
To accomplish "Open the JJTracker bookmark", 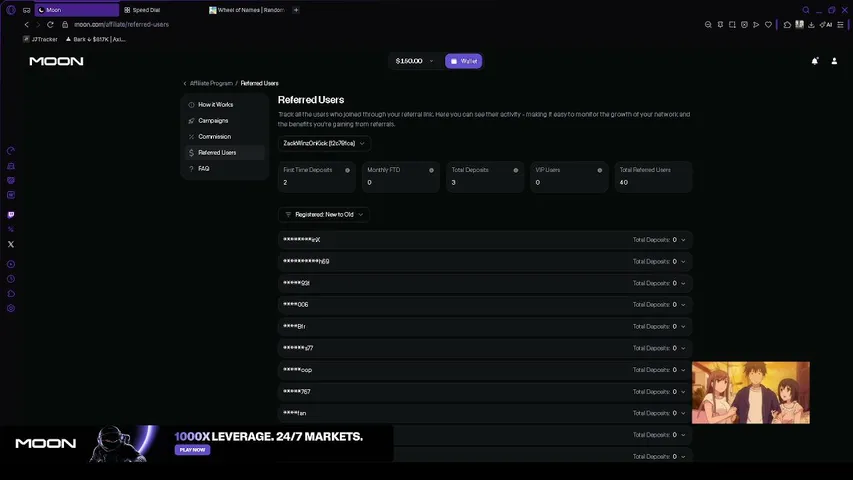I will point(40,39).
